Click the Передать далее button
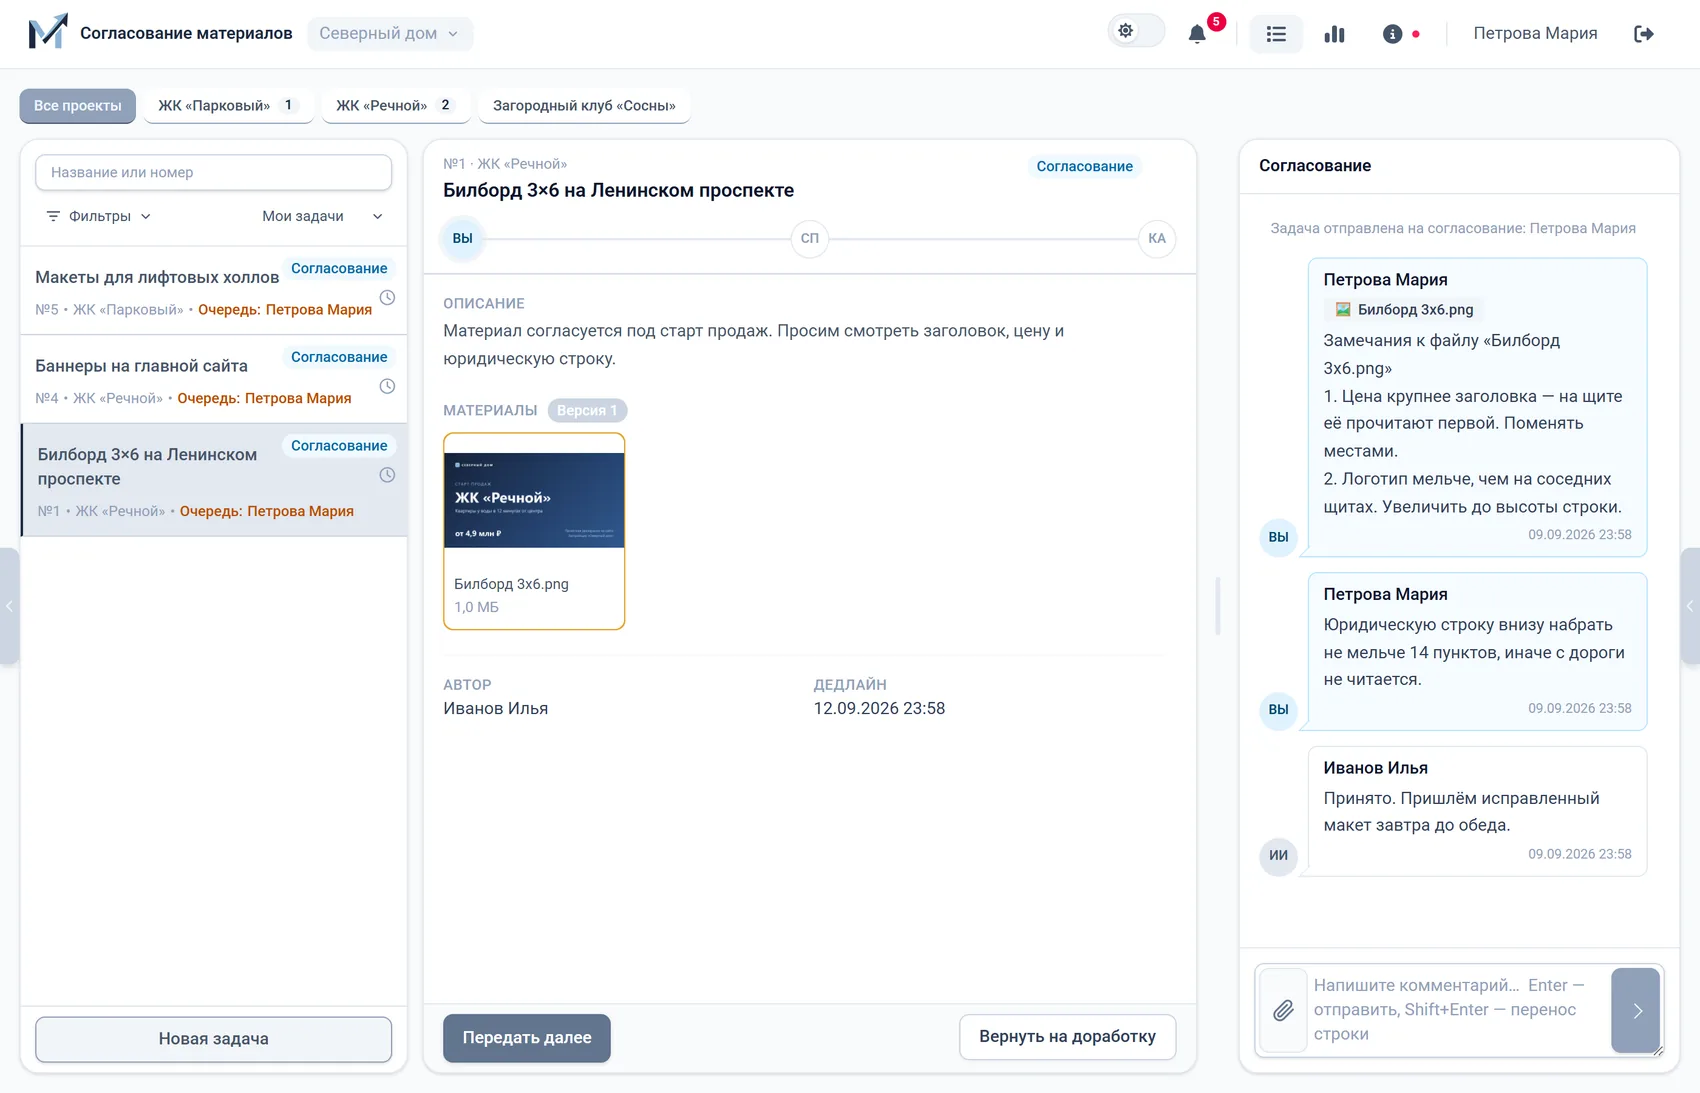This screenshot has width=1700, height=1093. pyautogui.click(x=527, y=1038)
